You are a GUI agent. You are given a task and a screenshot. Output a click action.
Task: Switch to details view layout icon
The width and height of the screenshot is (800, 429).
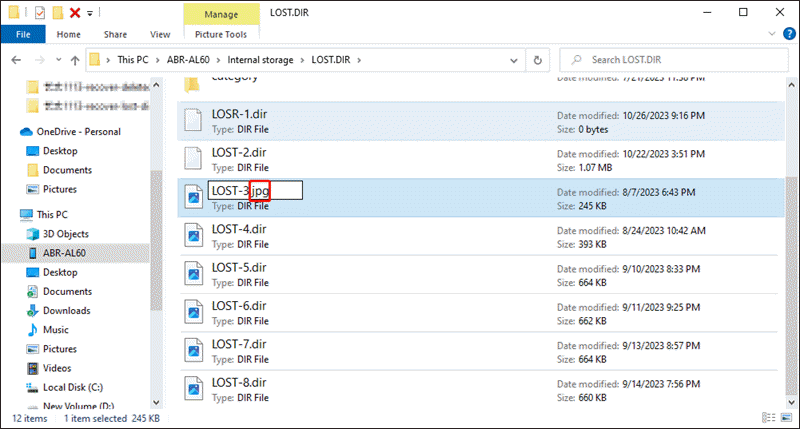pos(768,418)
